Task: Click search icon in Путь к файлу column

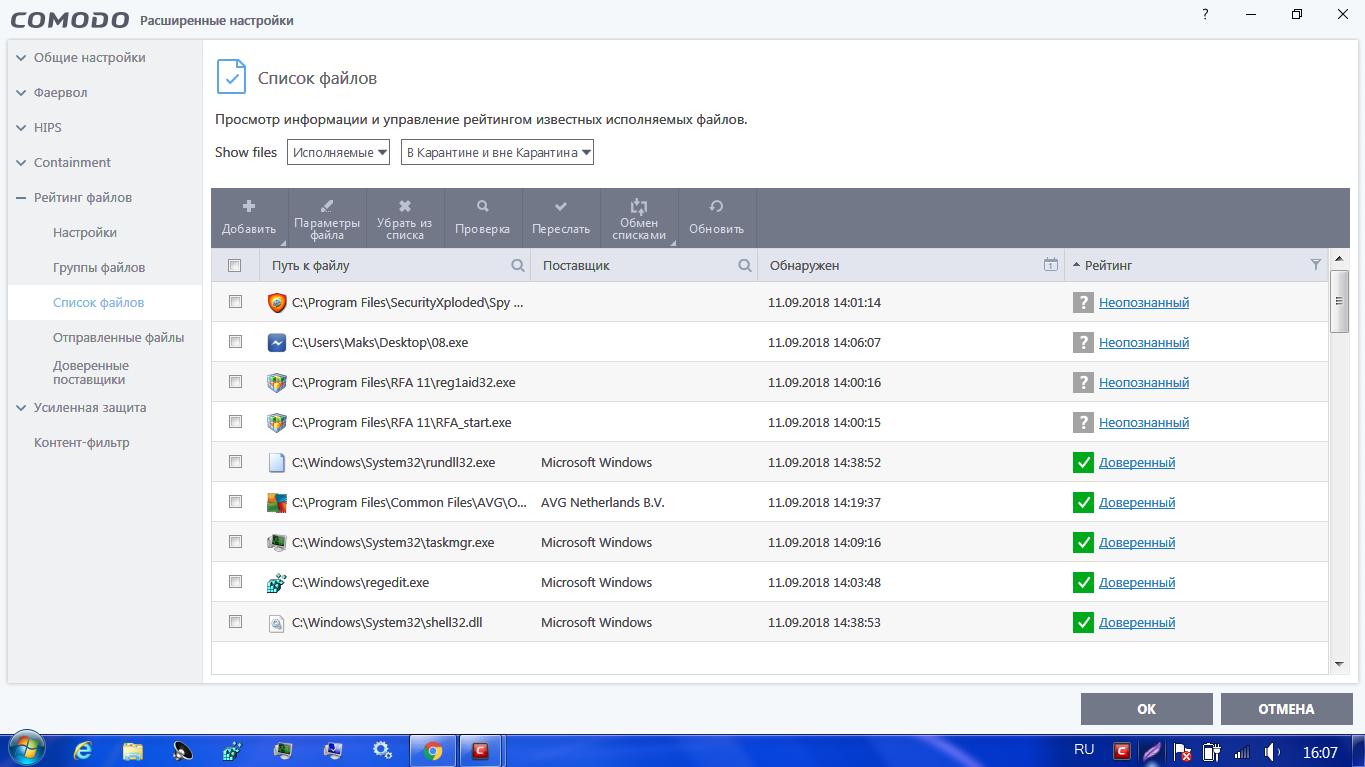Action: tap(518, 266)
